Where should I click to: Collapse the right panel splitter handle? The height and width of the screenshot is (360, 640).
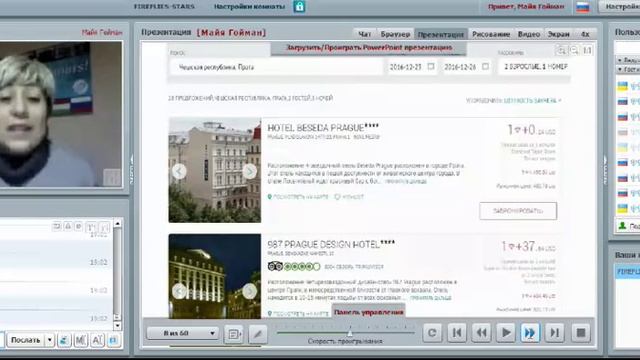point(605,171)
